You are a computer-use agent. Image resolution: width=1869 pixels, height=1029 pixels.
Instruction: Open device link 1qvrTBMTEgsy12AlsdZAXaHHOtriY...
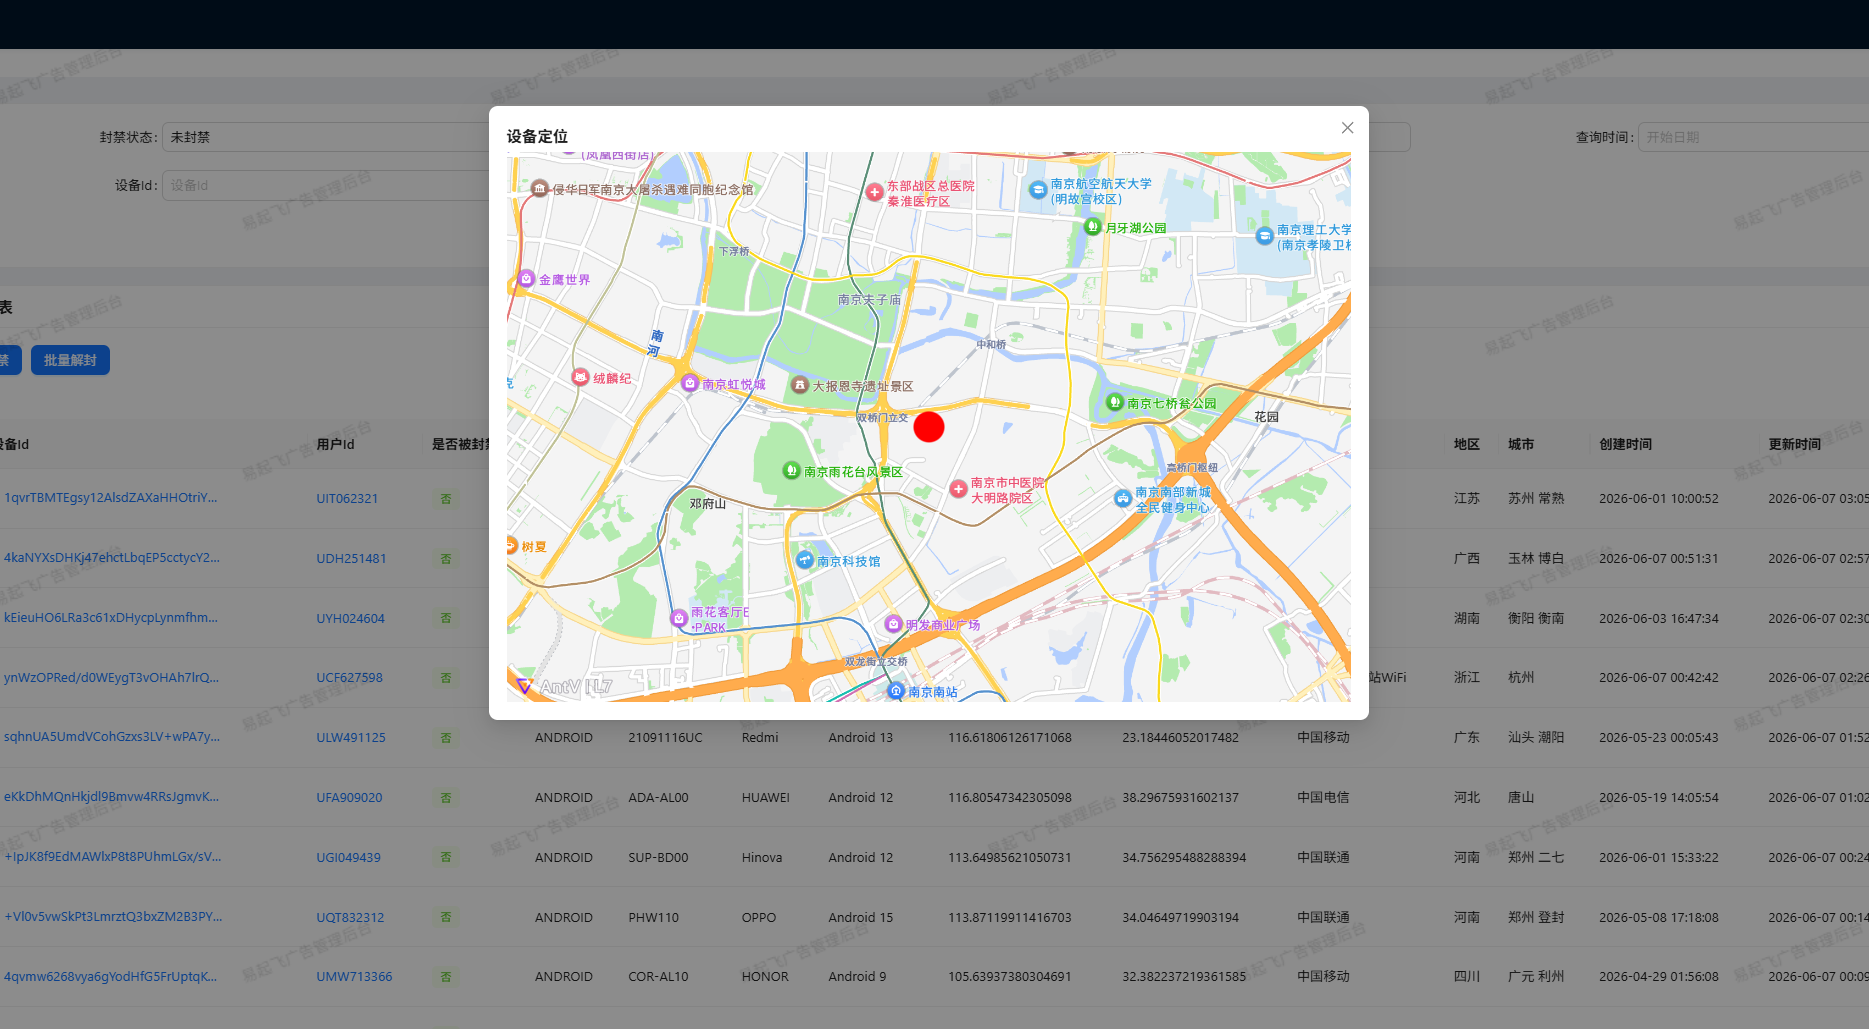110,498
